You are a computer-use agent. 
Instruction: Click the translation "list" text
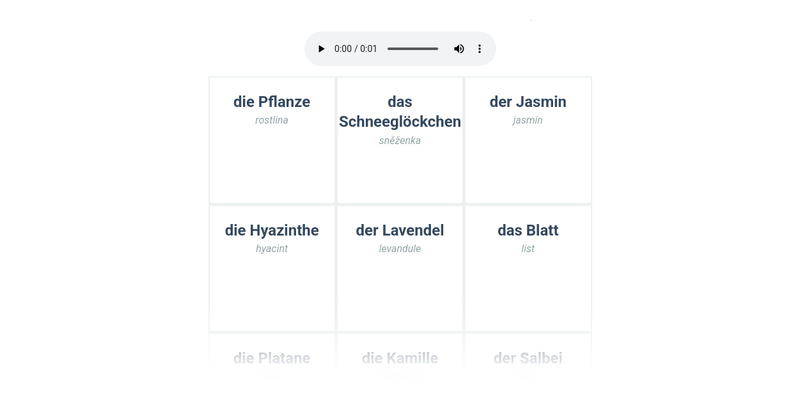click(x=528, y=249)
